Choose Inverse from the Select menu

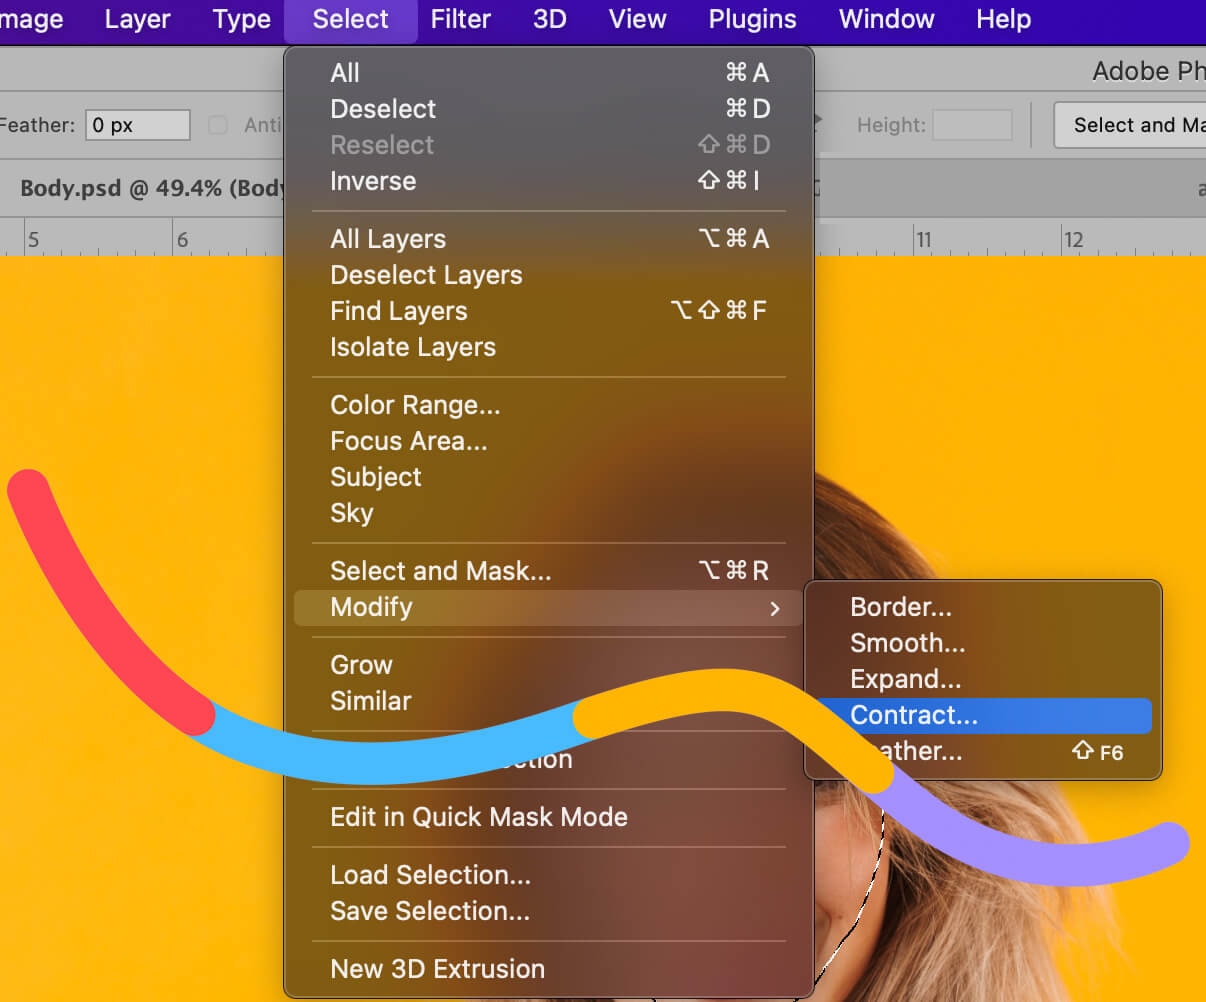coord(373,181)
